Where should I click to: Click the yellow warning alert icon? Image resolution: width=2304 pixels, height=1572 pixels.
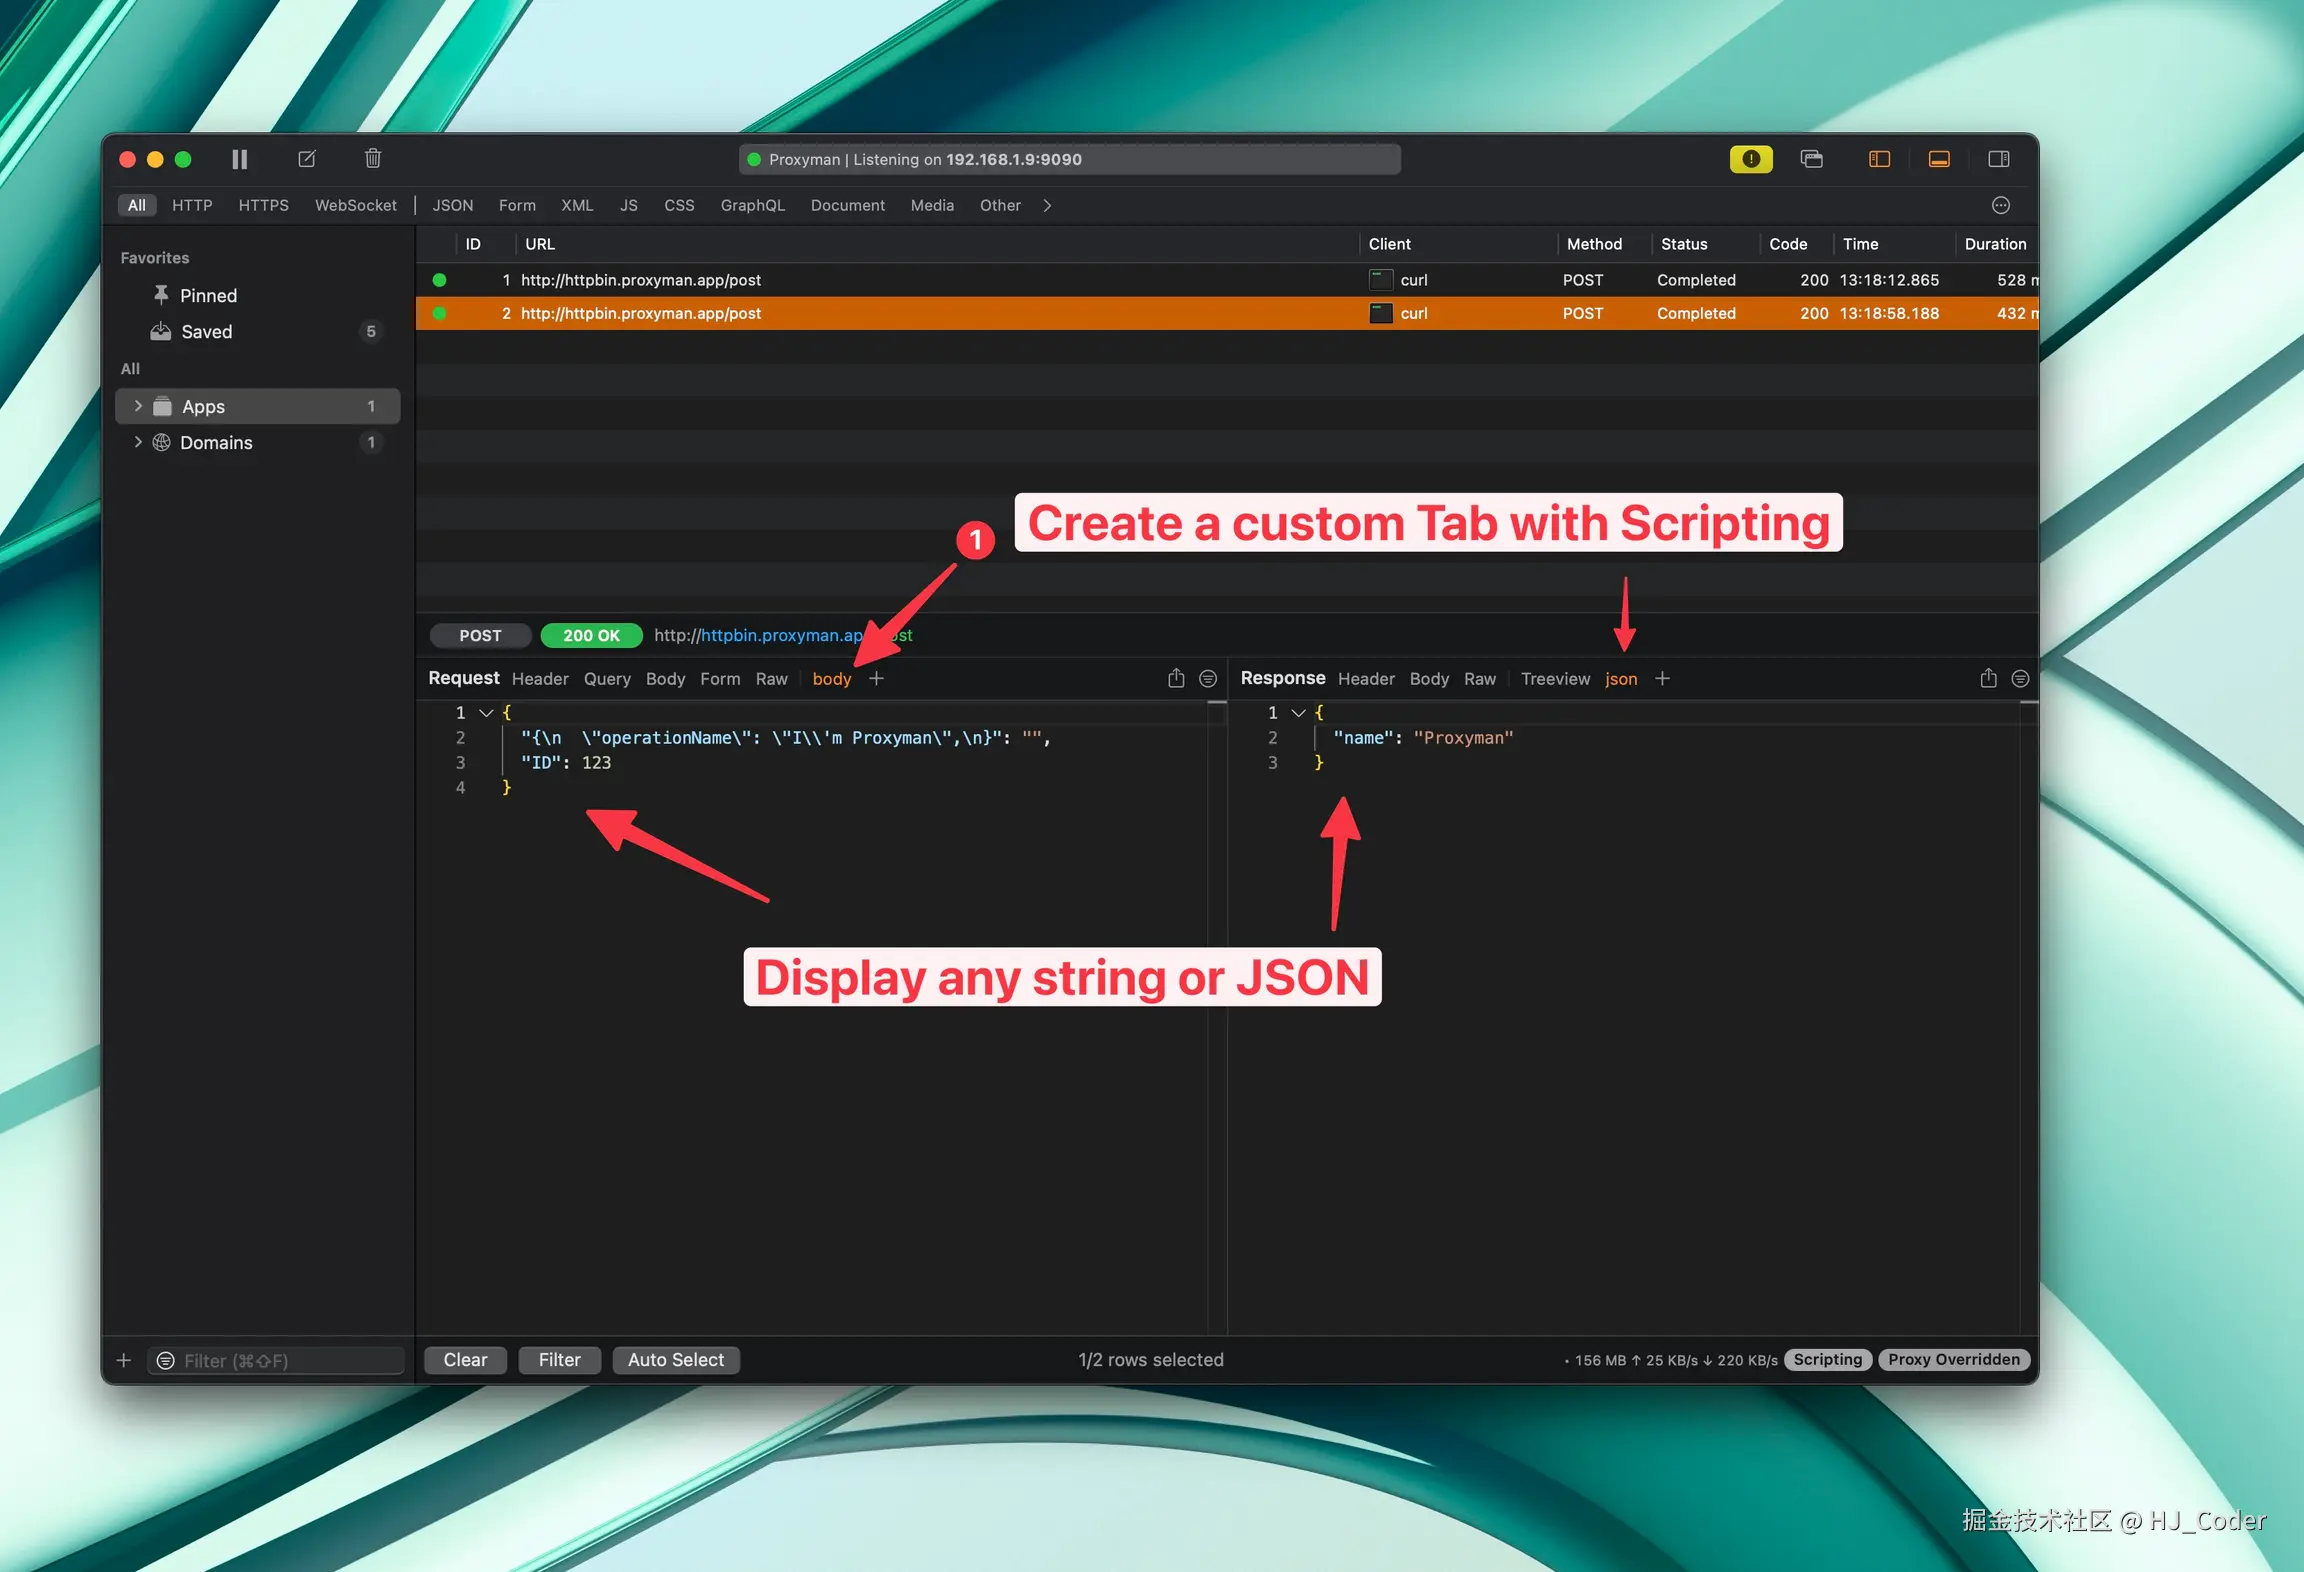point(1750,159)
